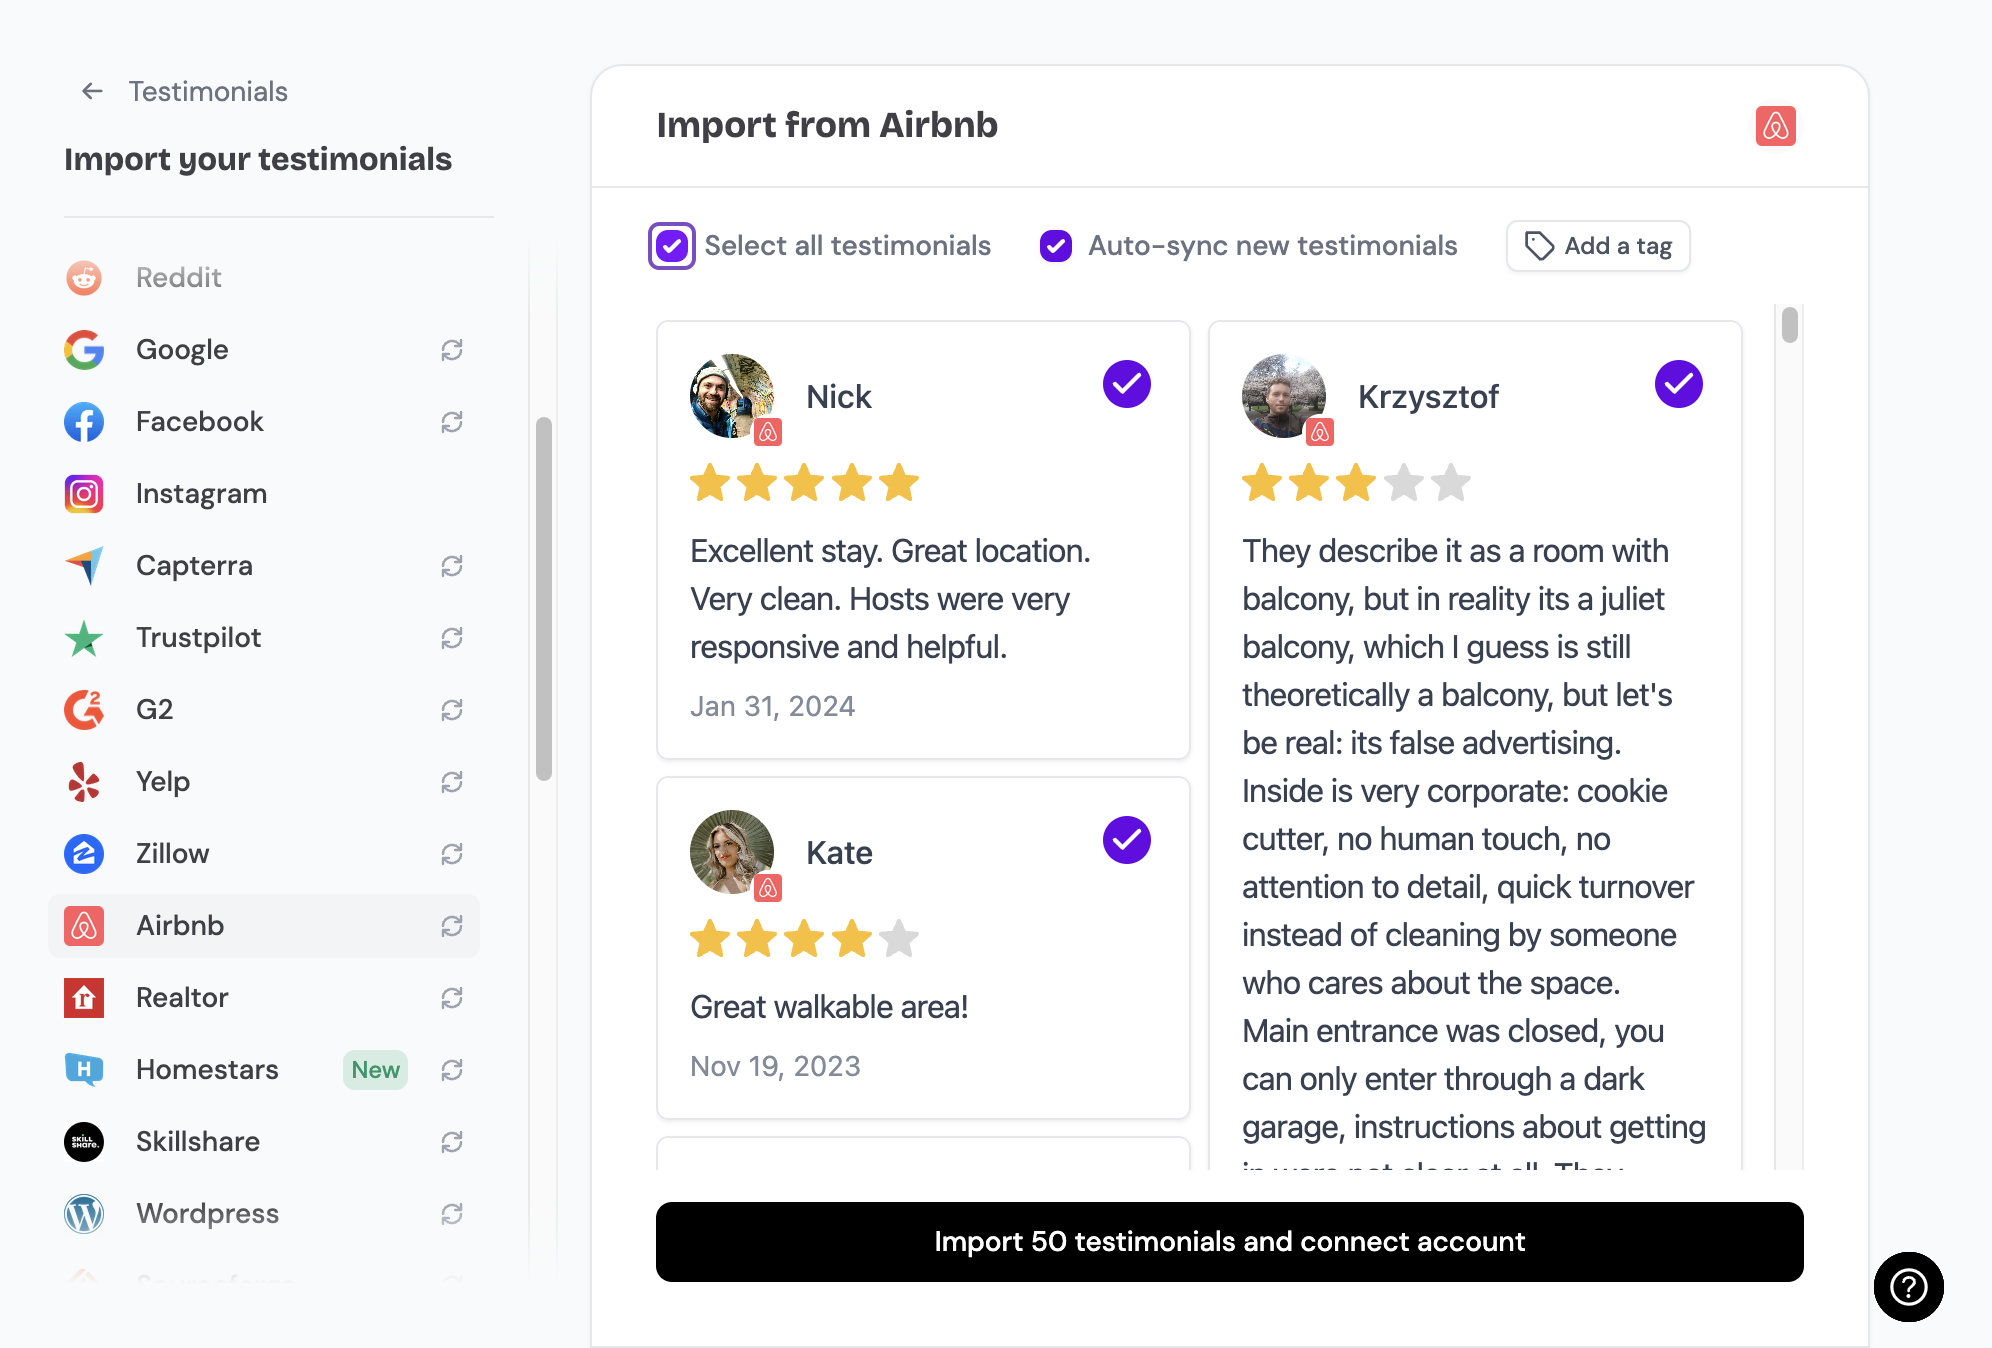
Task: Click sync icon beside Zillow
Action: coord(452,853)
